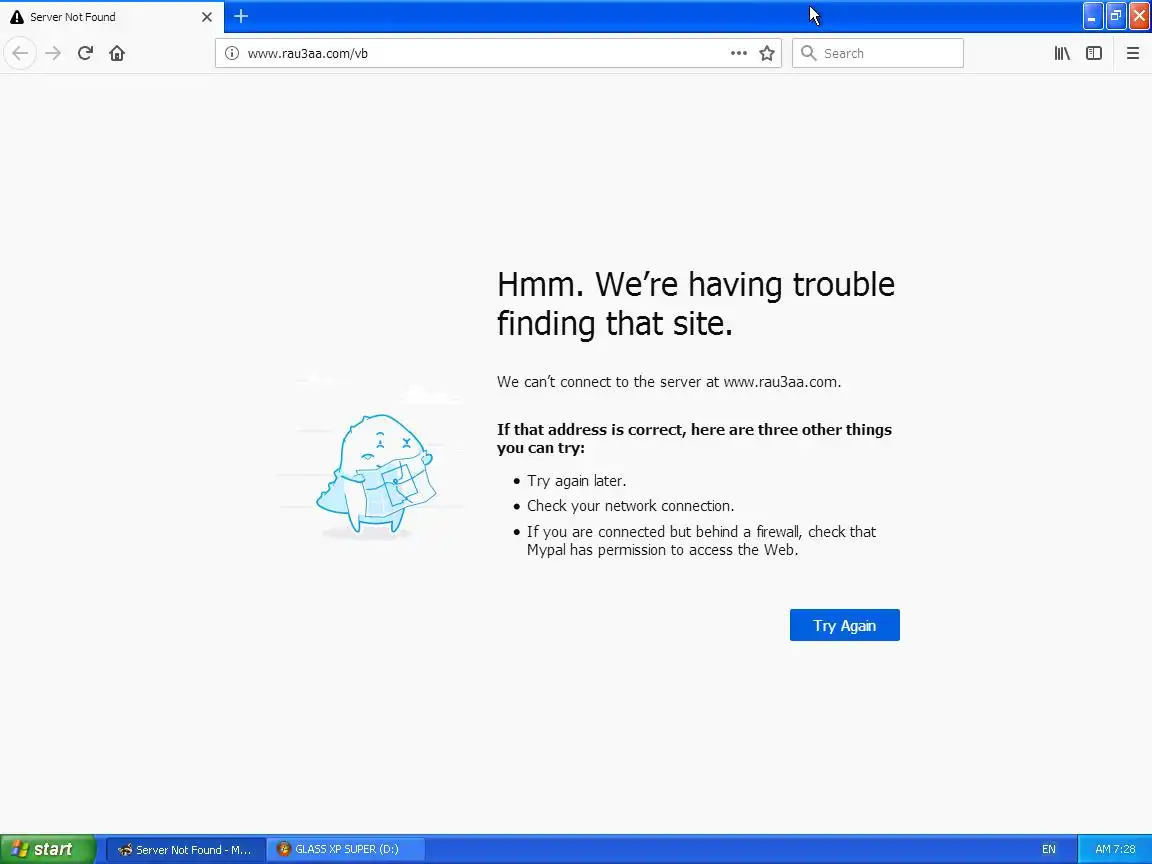This screenshot has width=1152, height=864.
Task: Select the Server Not Found tab
Action: [x=112, y=16]
